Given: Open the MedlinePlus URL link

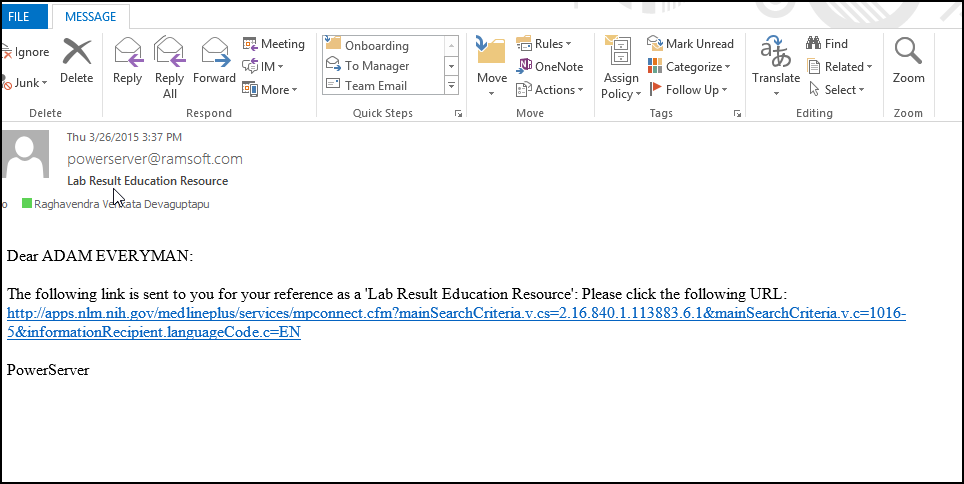Looking at the screenshot, I should [x=455, y=314].
